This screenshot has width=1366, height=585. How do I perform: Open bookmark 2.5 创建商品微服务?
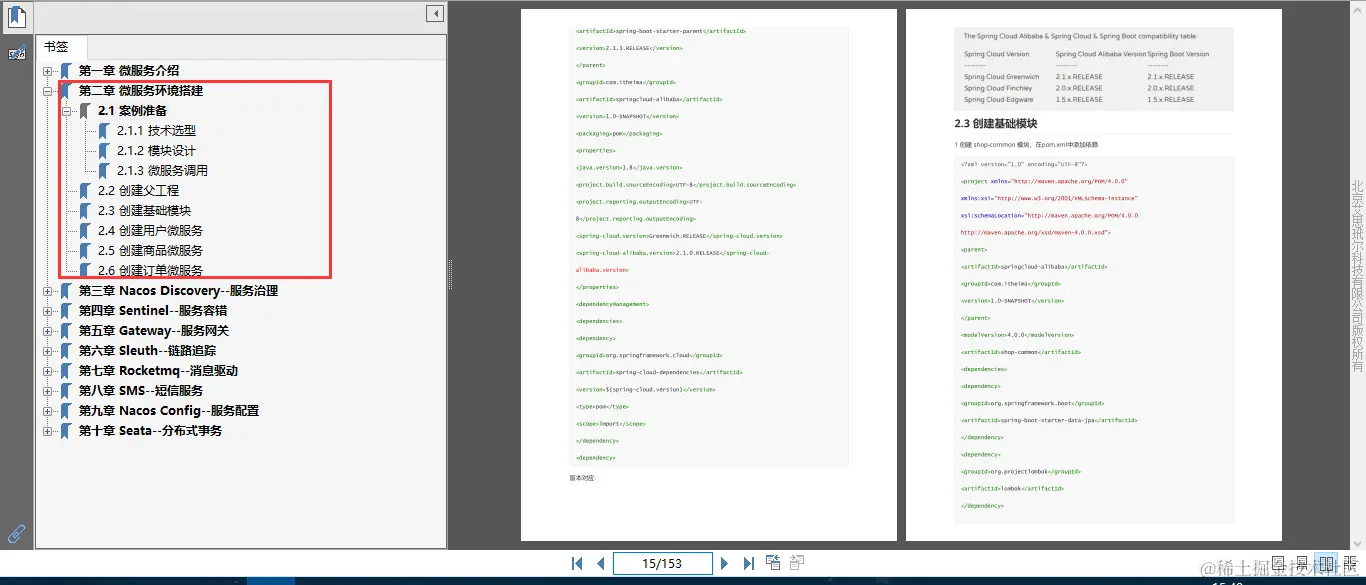point(150,251)
